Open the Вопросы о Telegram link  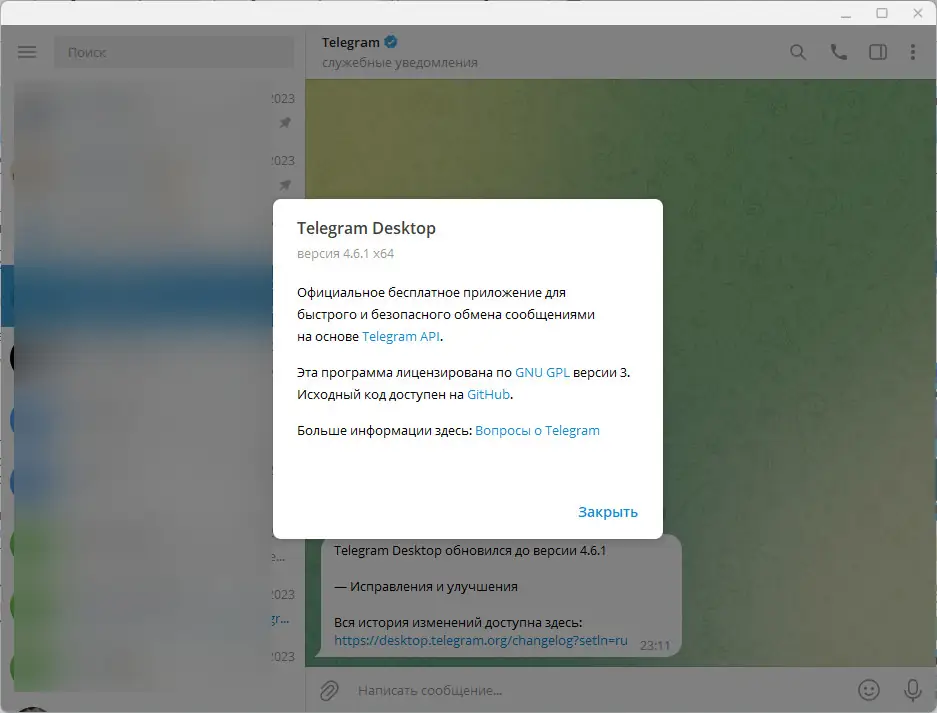537,431
